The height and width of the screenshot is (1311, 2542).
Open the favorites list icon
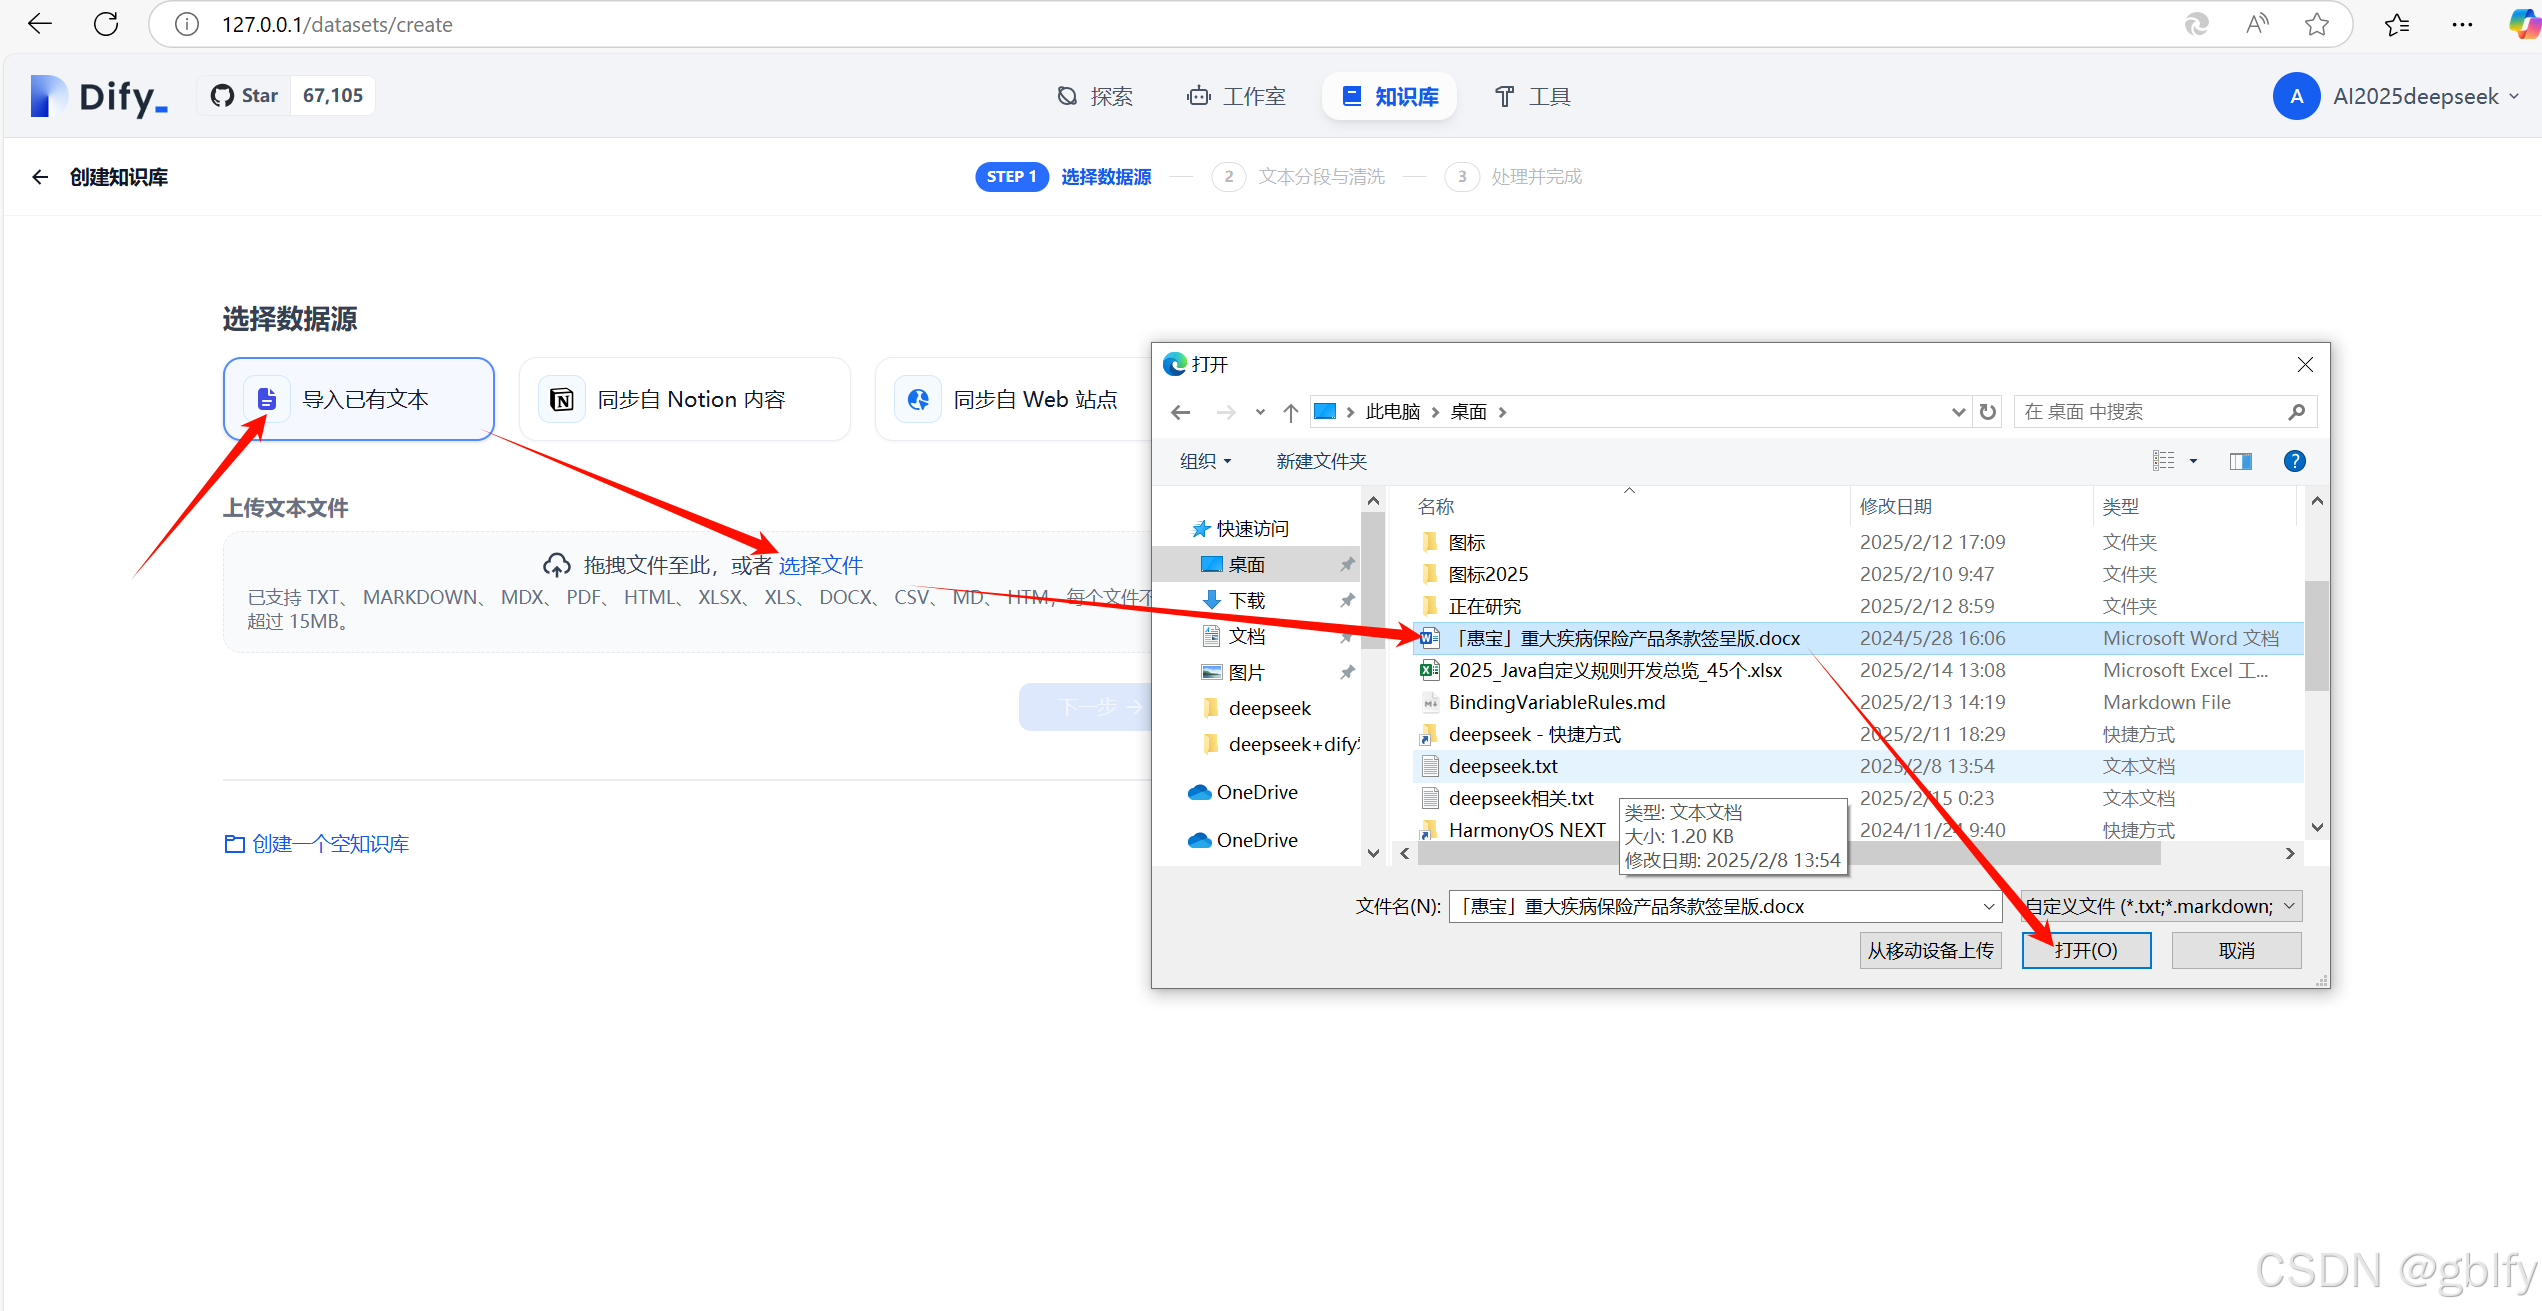point(2397,24)
